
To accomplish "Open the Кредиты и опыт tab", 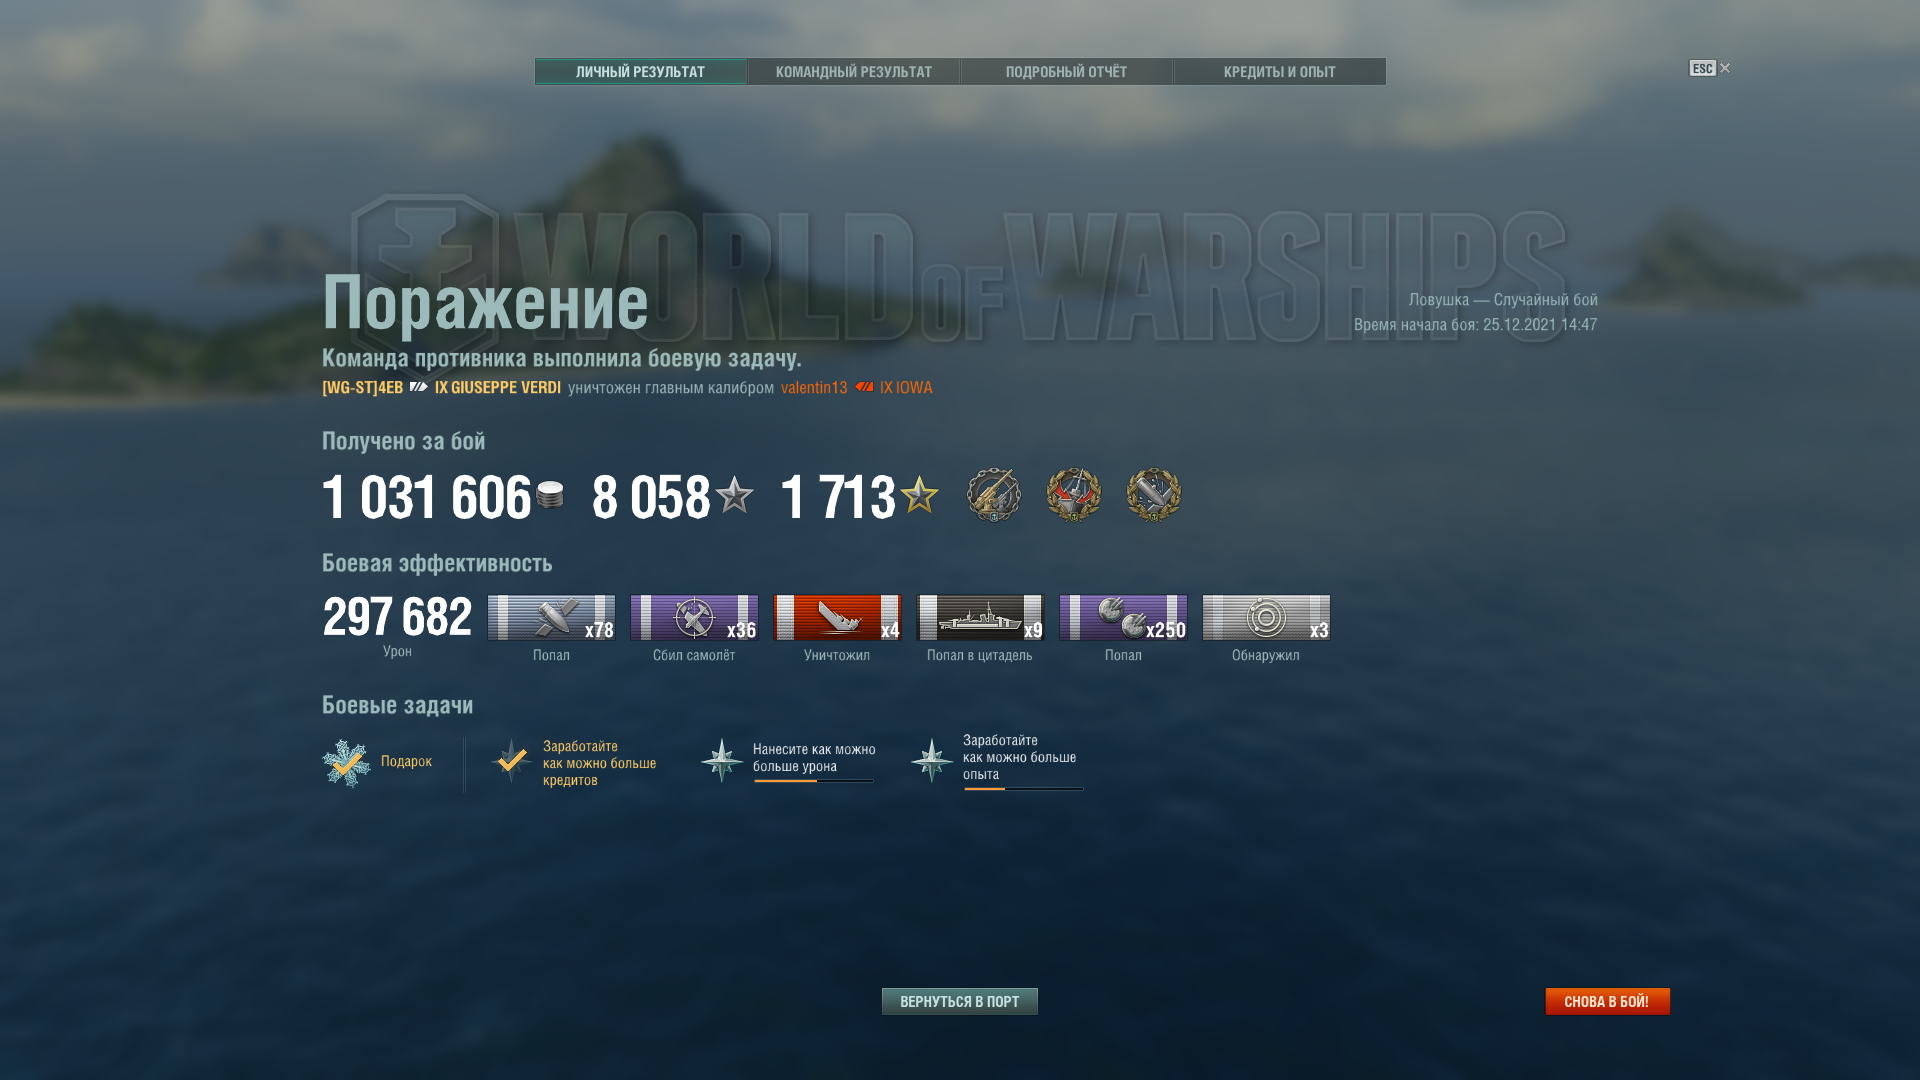I will (1279, 72).
